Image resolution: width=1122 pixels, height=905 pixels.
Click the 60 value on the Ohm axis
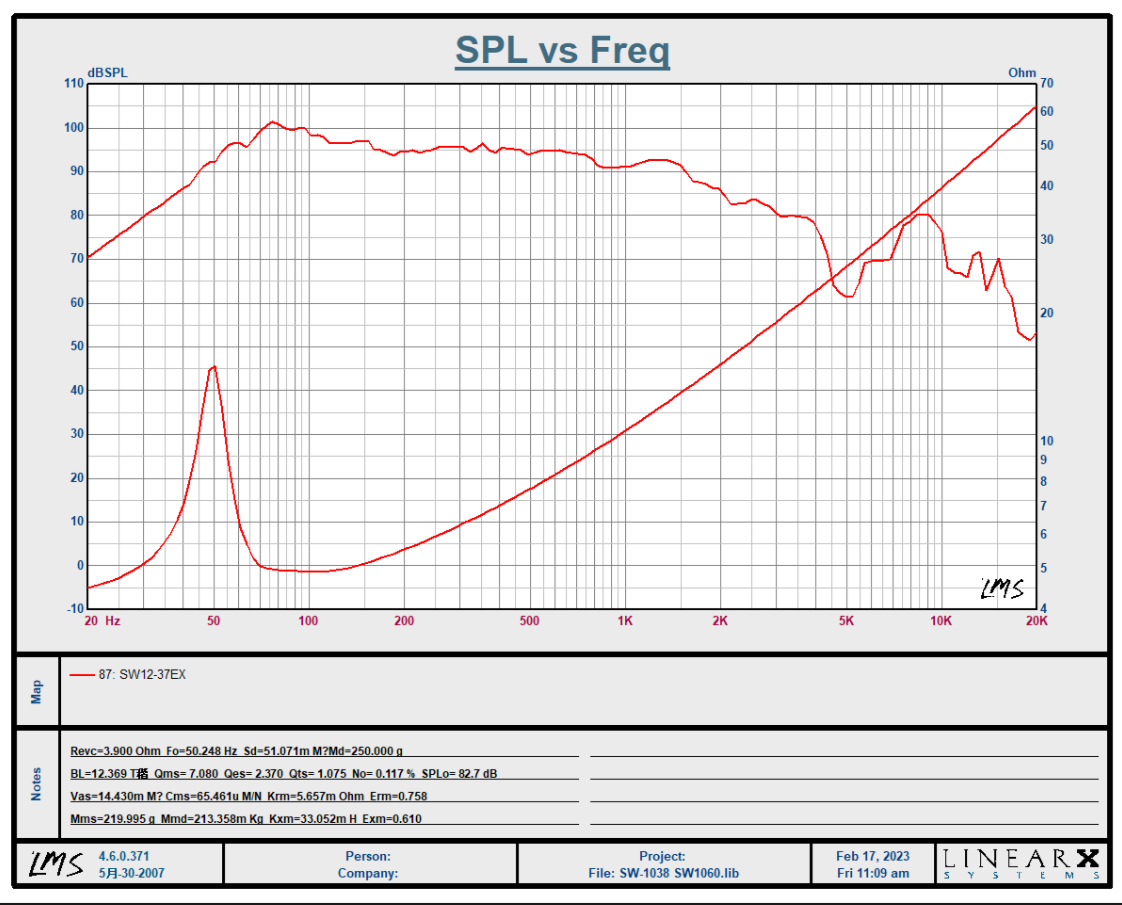tap(1047, 112)
